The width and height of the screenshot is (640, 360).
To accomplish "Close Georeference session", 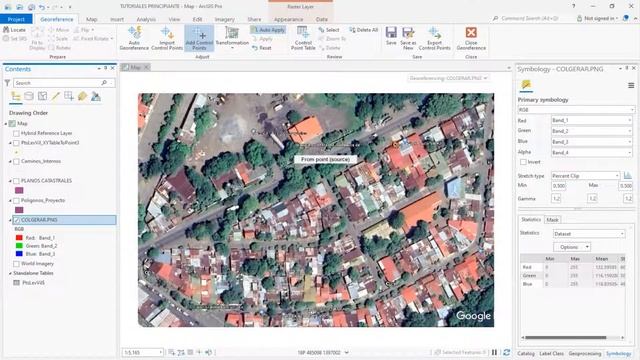I will click(471, 38).
